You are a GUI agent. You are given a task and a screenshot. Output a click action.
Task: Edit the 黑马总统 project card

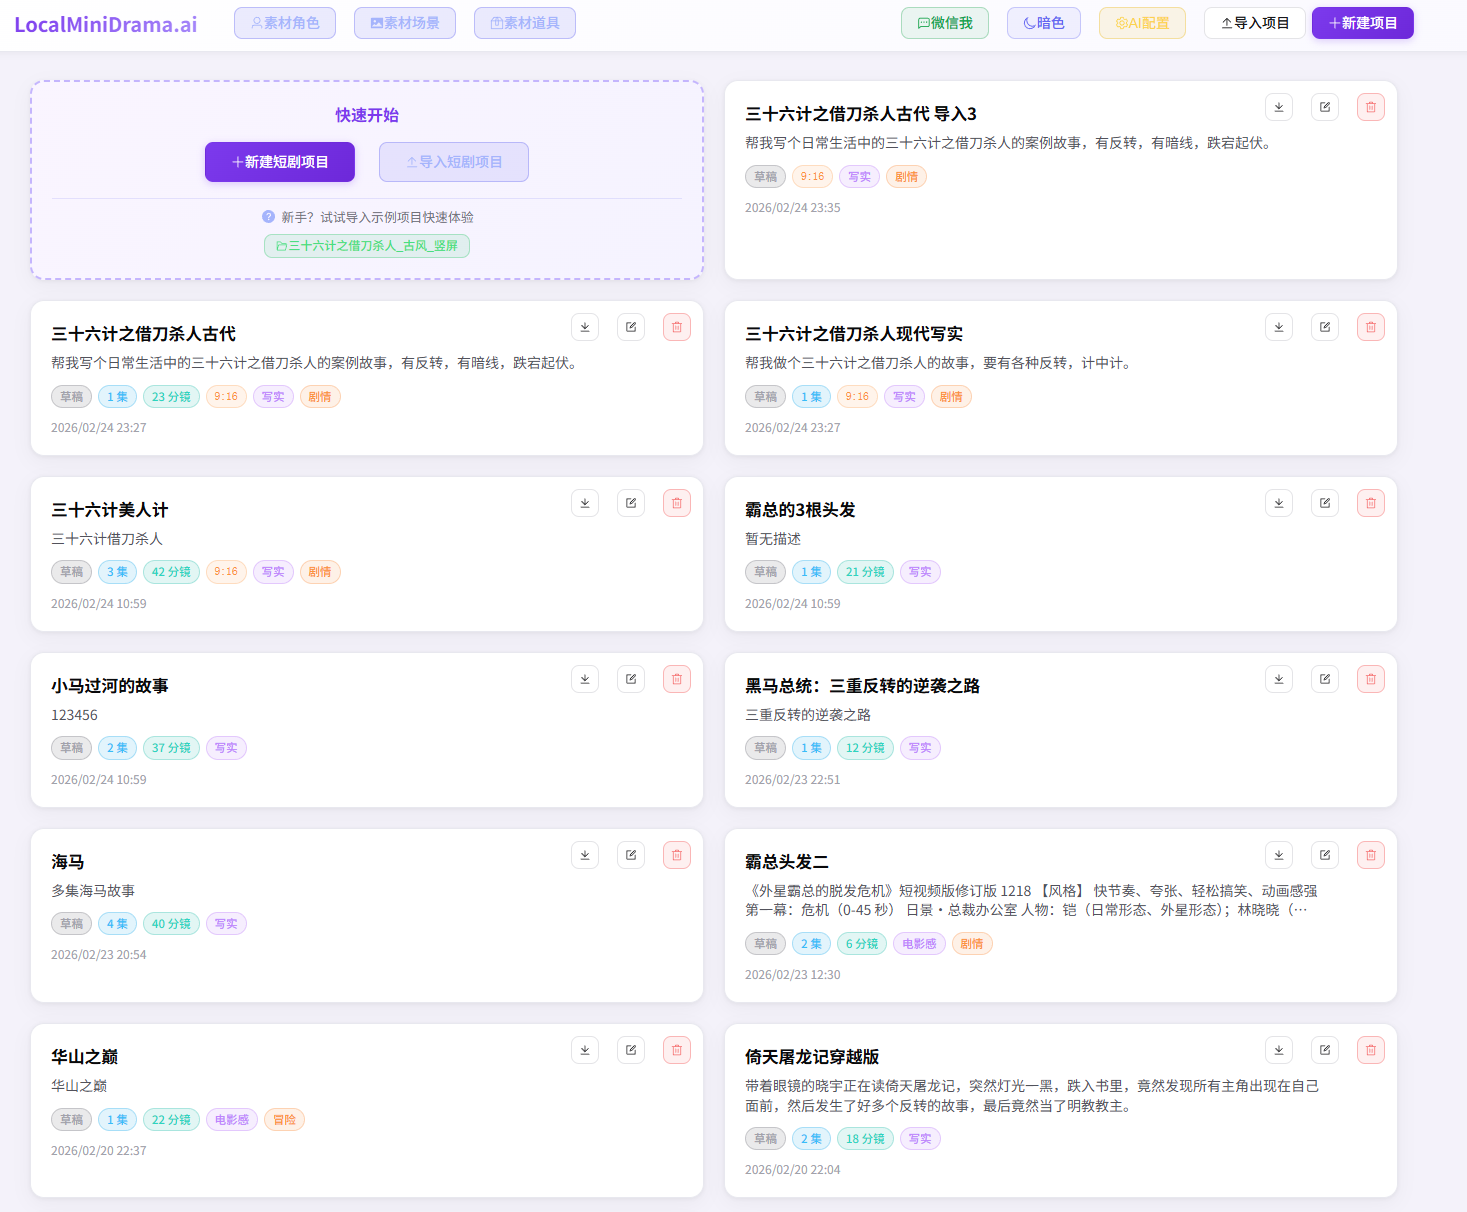[1325, 679]
